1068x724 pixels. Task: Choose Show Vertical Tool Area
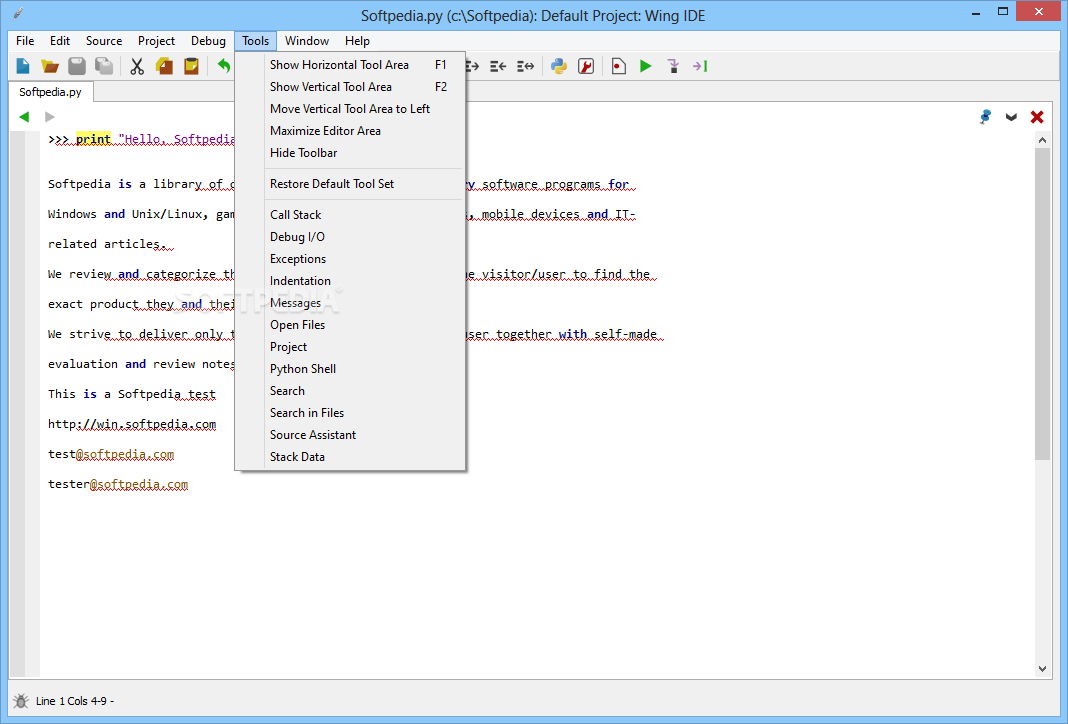click(350, 86)
